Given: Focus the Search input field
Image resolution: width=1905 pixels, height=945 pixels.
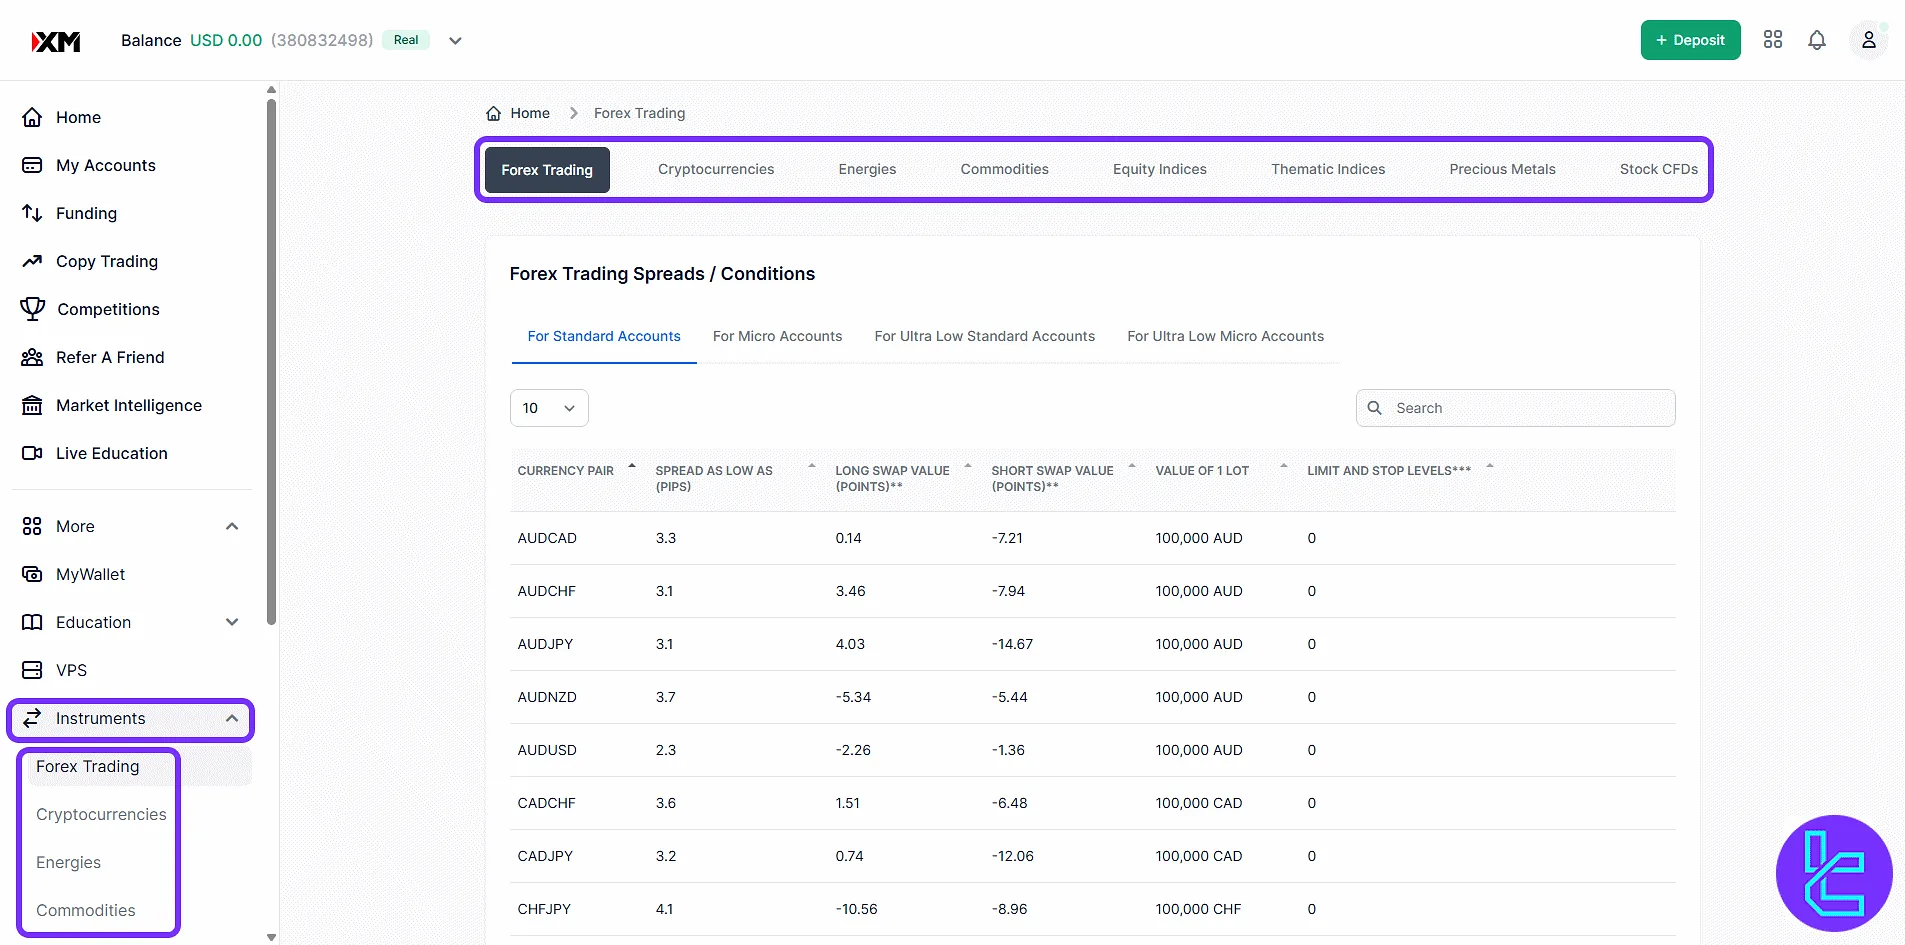Looking at the screenshot, I should tap(1515, 408).
